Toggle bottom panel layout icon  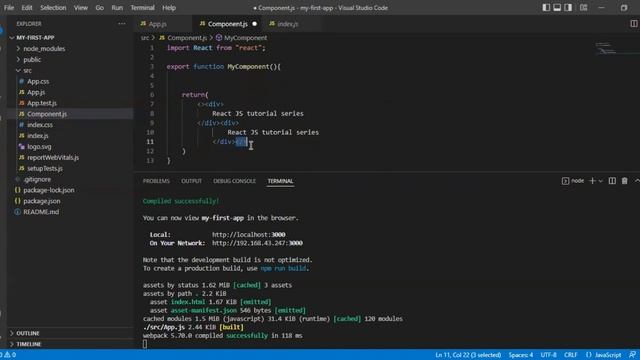(557, 8)
